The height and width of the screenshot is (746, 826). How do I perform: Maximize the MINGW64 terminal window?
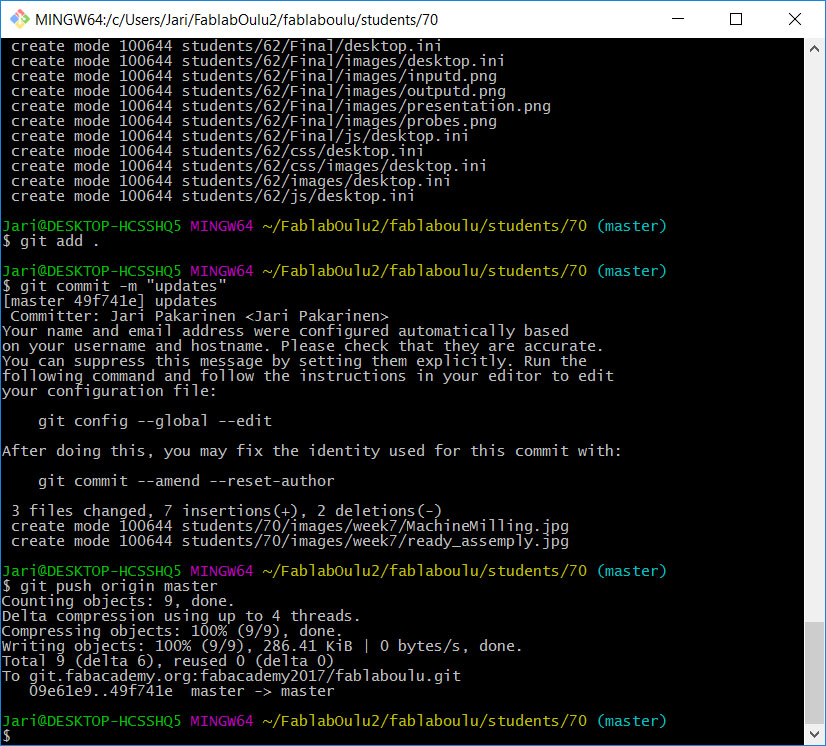pos(736,19)
